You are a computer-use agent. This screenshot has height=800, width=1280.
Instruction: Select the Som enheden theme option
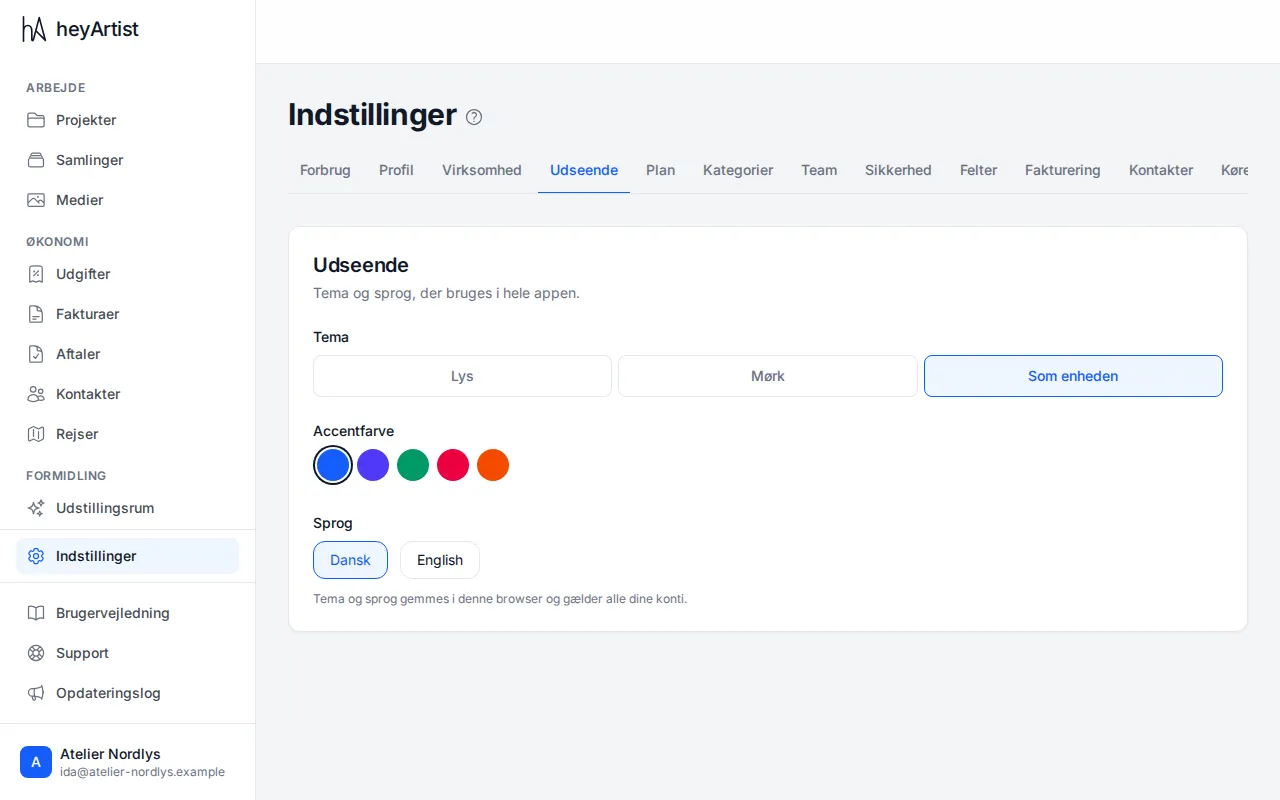click(x=1073, y=376)
